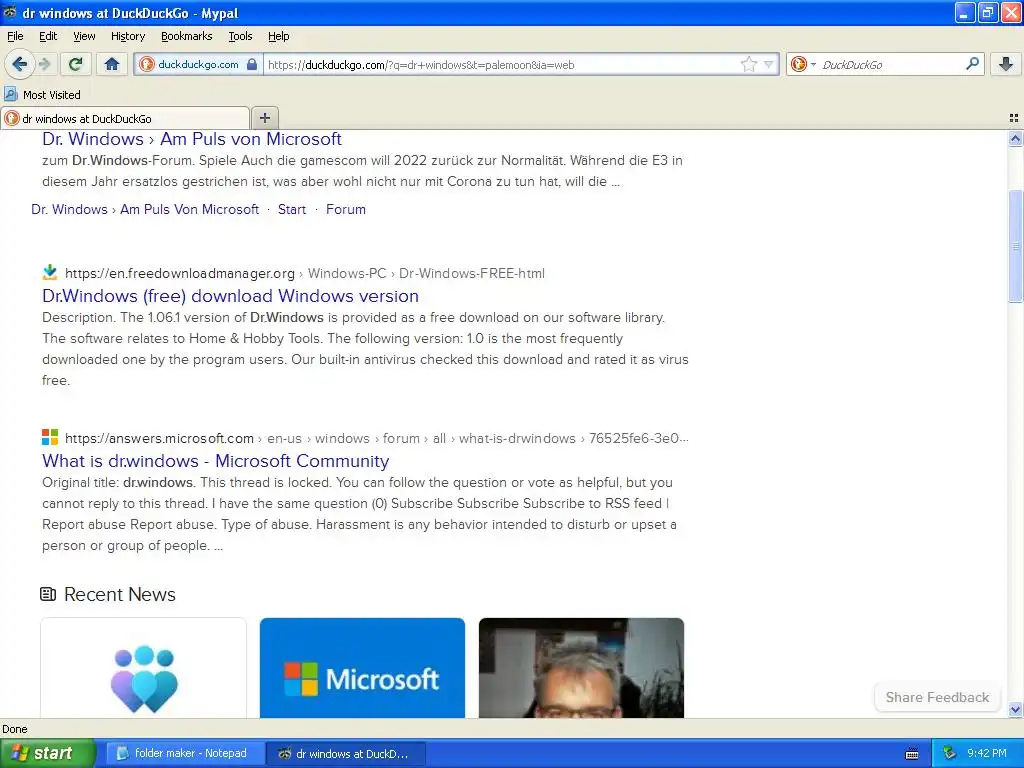Open the File menu

click(x=15, y=36)
